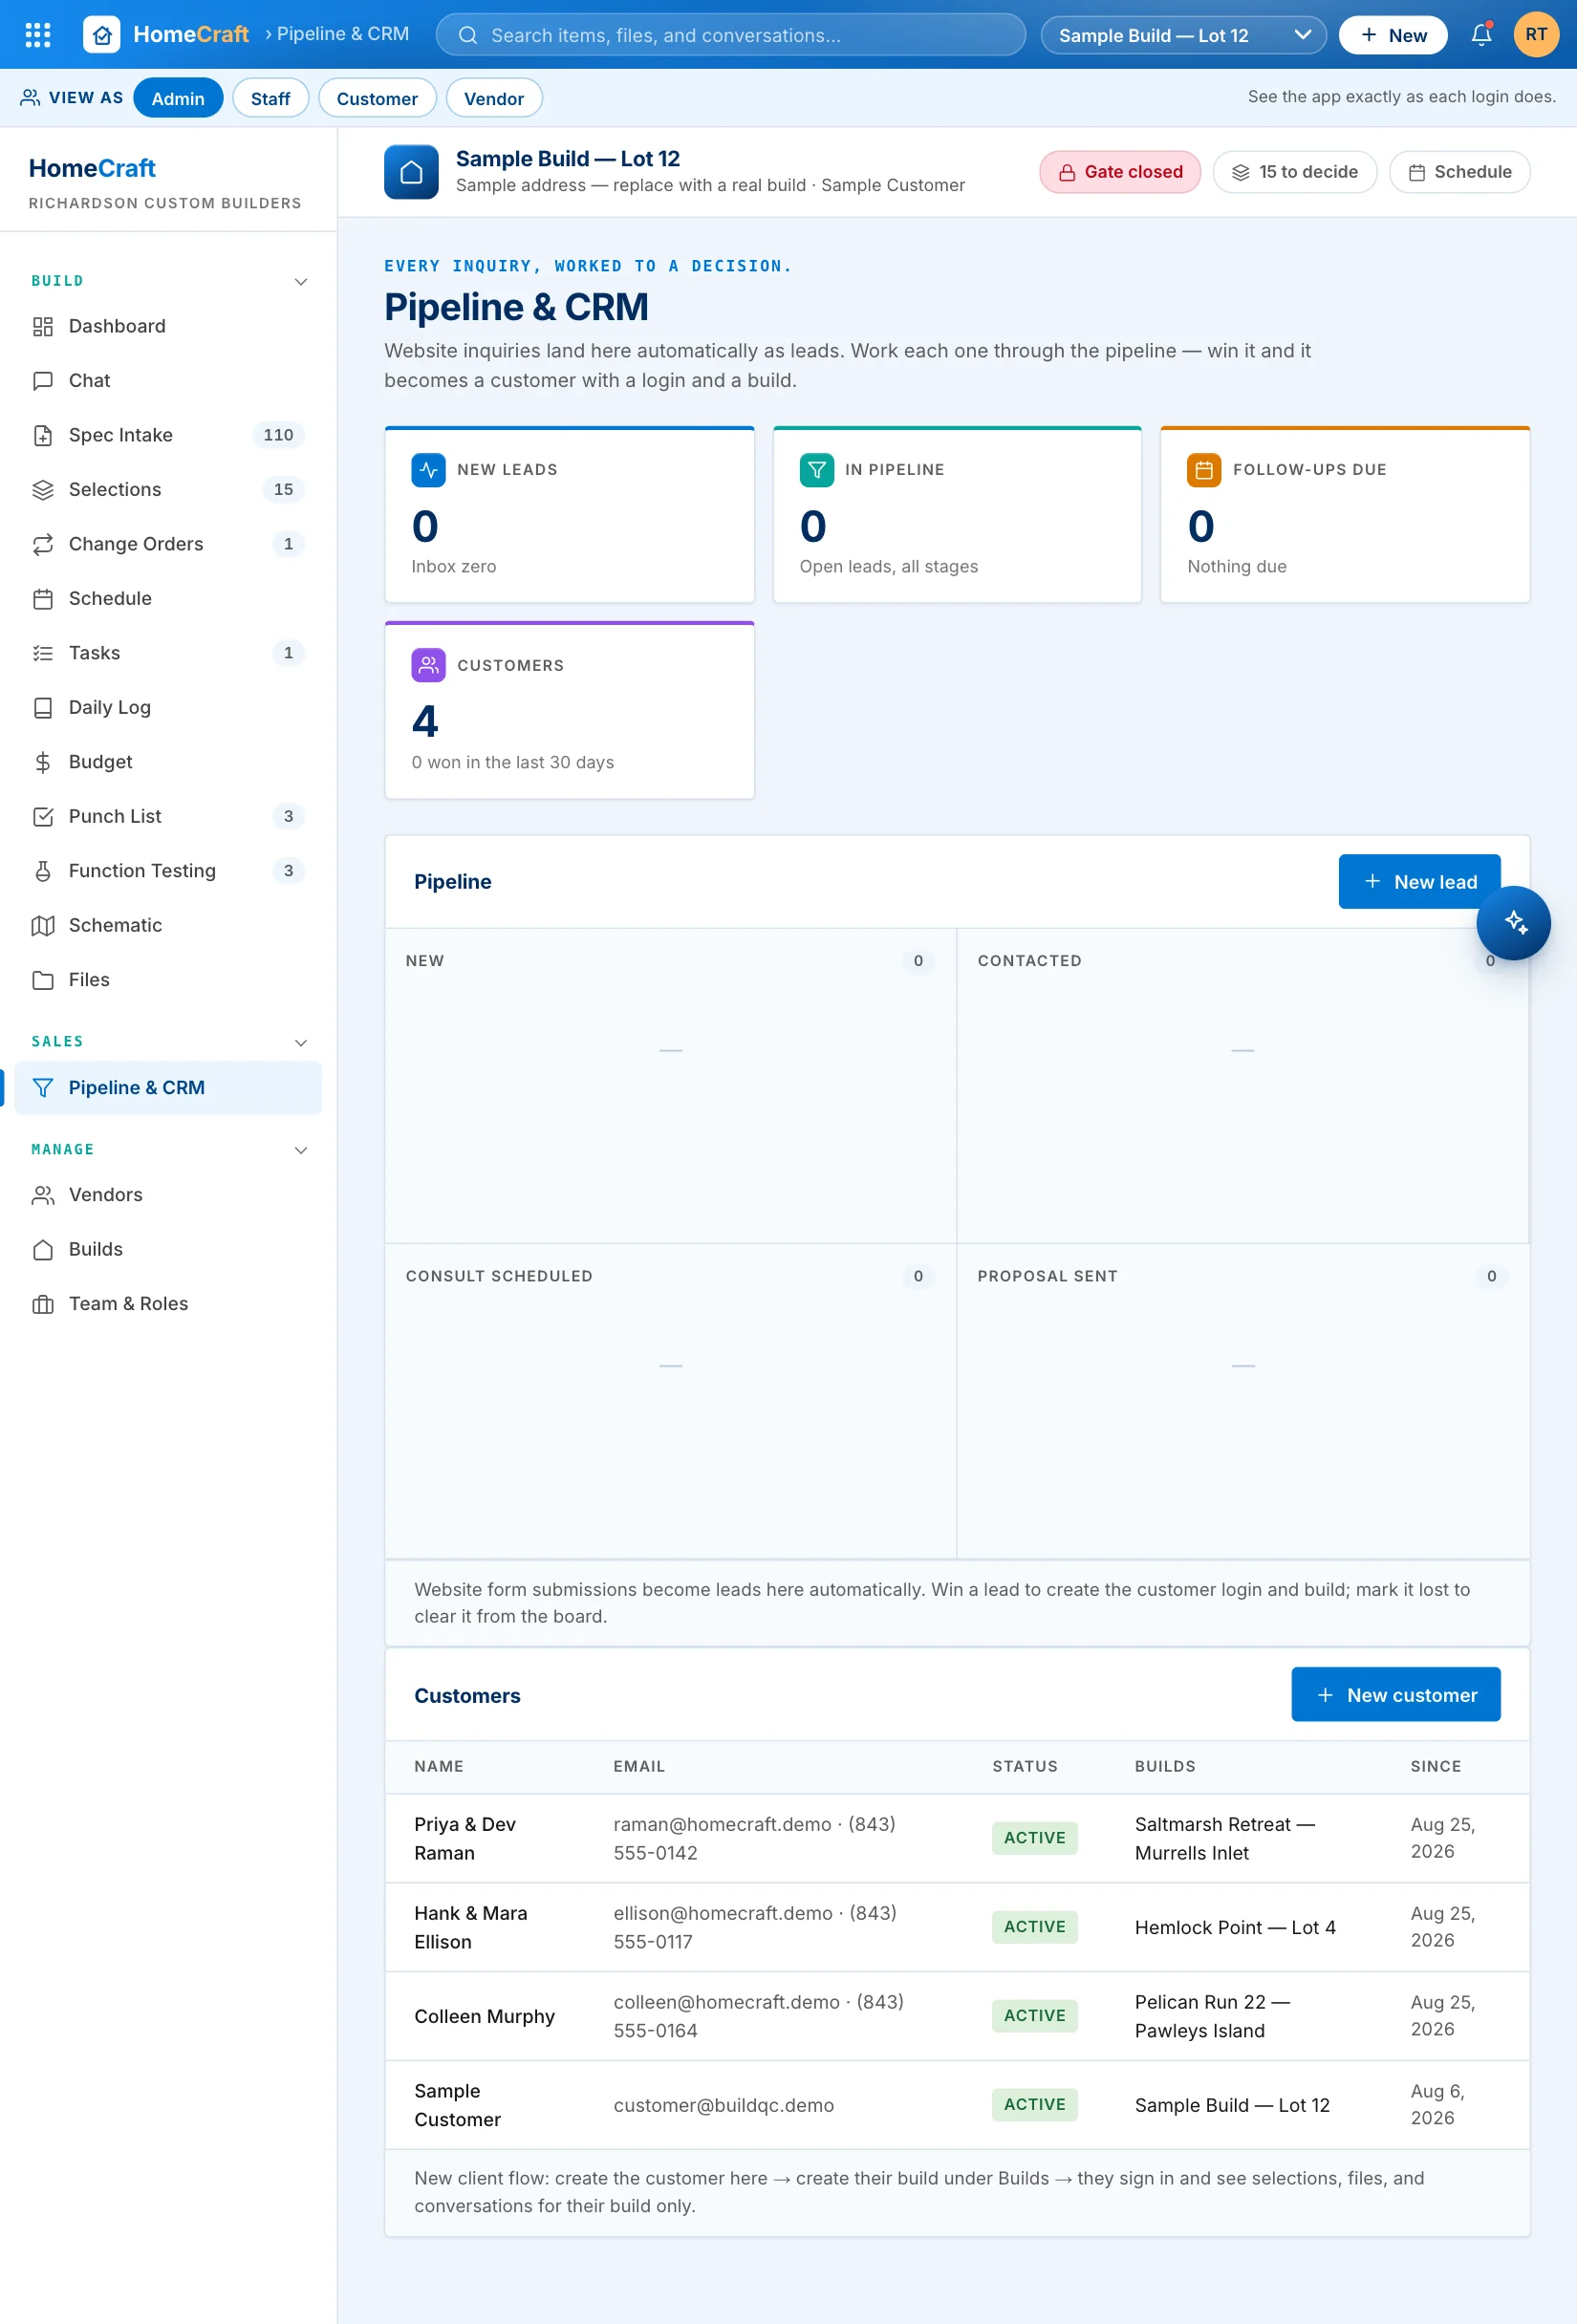
Task: Collapse the MANAGE sidebar section
Action: (301, 1151)
